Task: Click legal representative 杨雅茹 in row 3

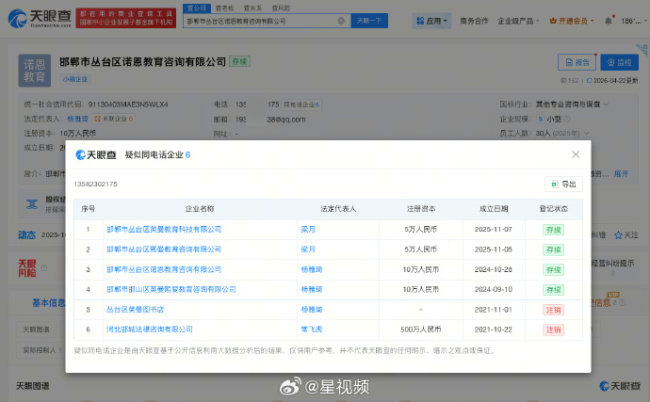Action: click(311, 270)
